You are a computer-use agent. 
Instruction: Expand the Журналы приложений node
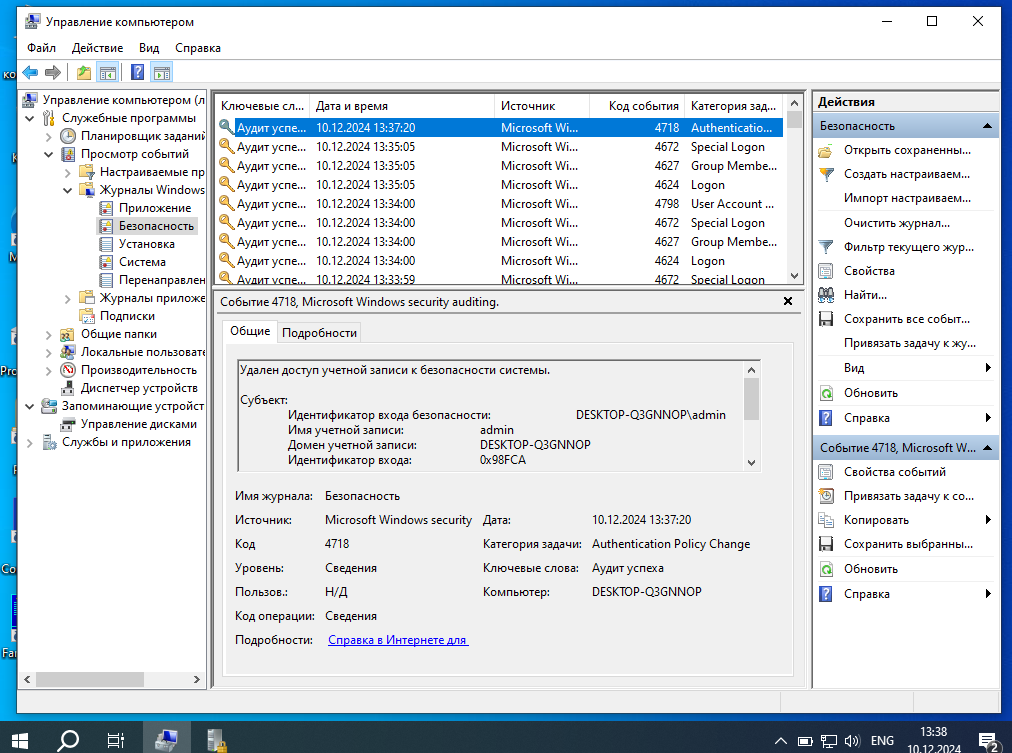tap(68, 298)
